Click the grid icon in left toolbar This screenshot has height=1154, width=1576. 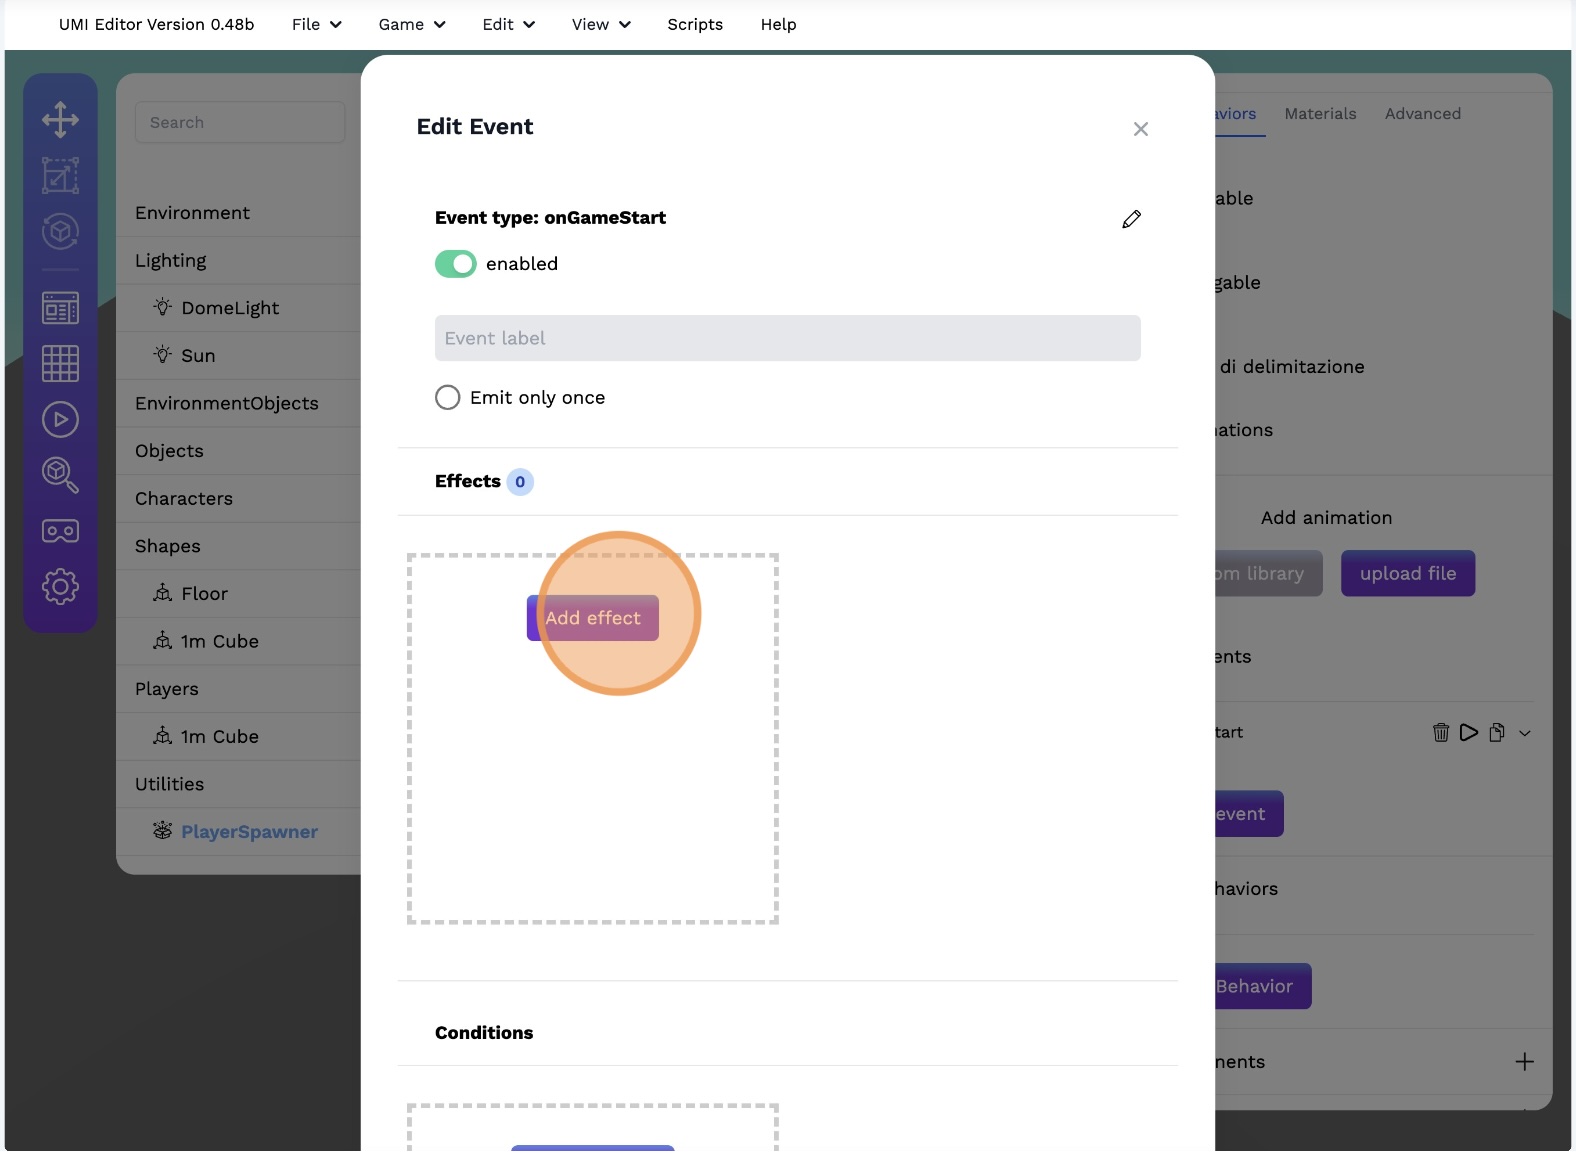tap(60, 363)
